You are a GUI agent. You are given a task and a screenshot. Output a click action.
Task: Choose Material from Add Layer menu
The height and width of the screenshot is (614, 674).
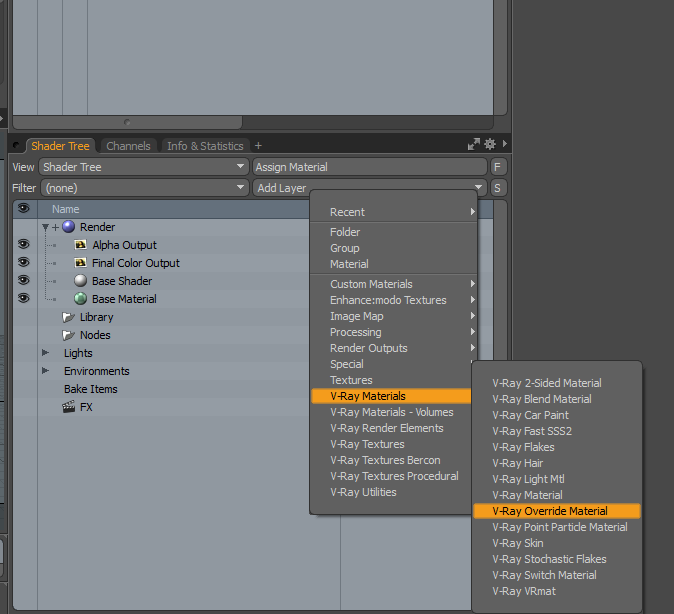tap(393, 264)
